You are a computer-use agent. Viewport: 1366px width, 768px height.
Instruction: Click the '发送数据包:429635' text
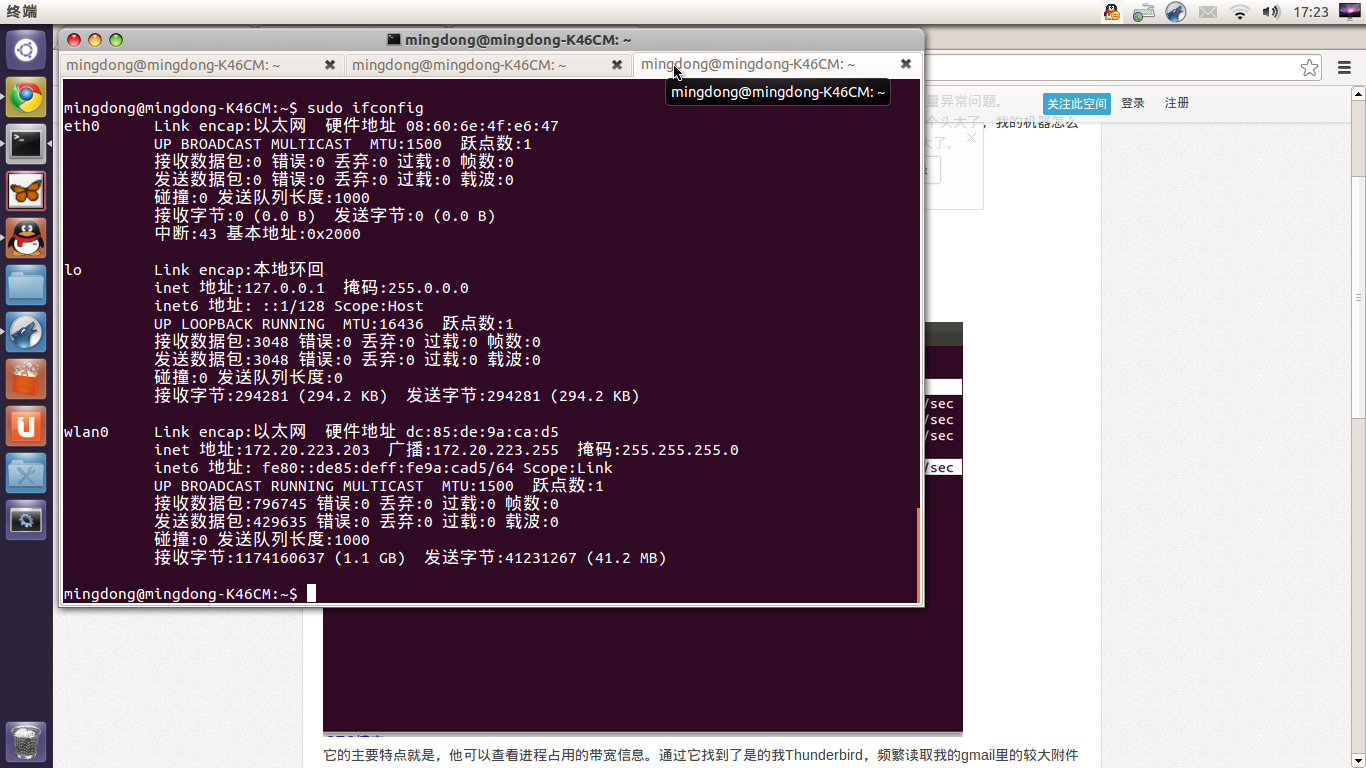[230, 522]
